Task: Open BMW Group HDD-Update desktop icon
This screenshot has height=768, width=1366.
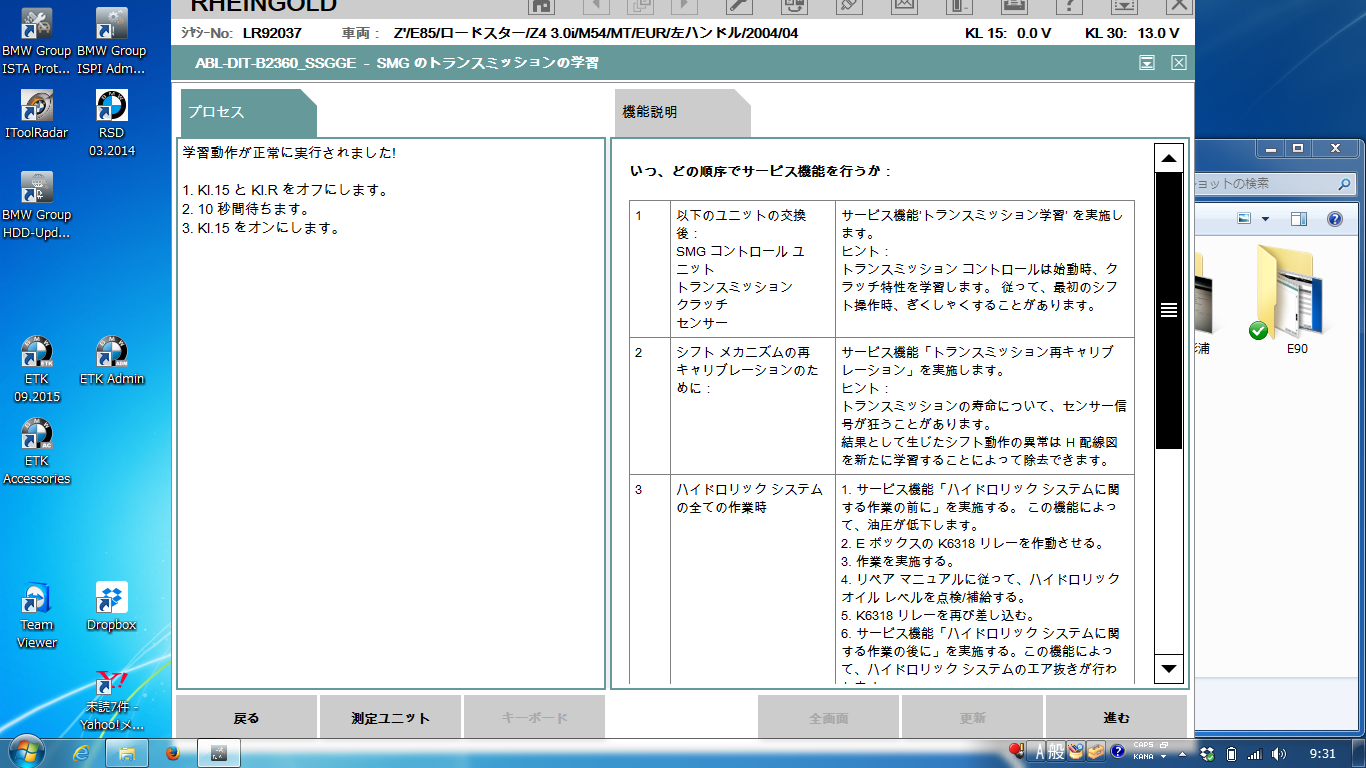Action: click(x=37, y=205)
